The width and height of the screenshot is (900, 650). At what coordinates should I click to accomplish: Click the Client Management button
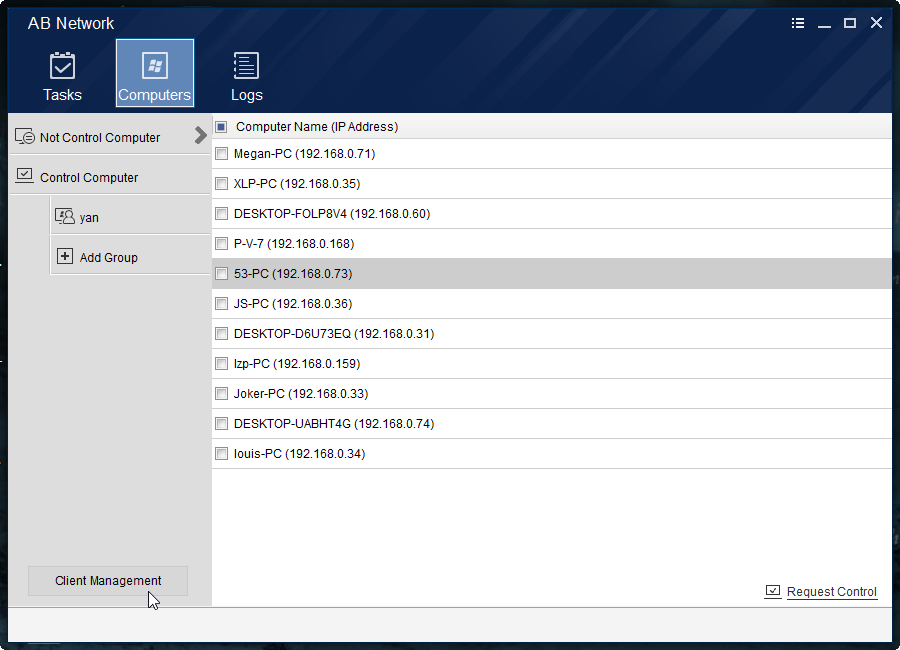point(108,581)
